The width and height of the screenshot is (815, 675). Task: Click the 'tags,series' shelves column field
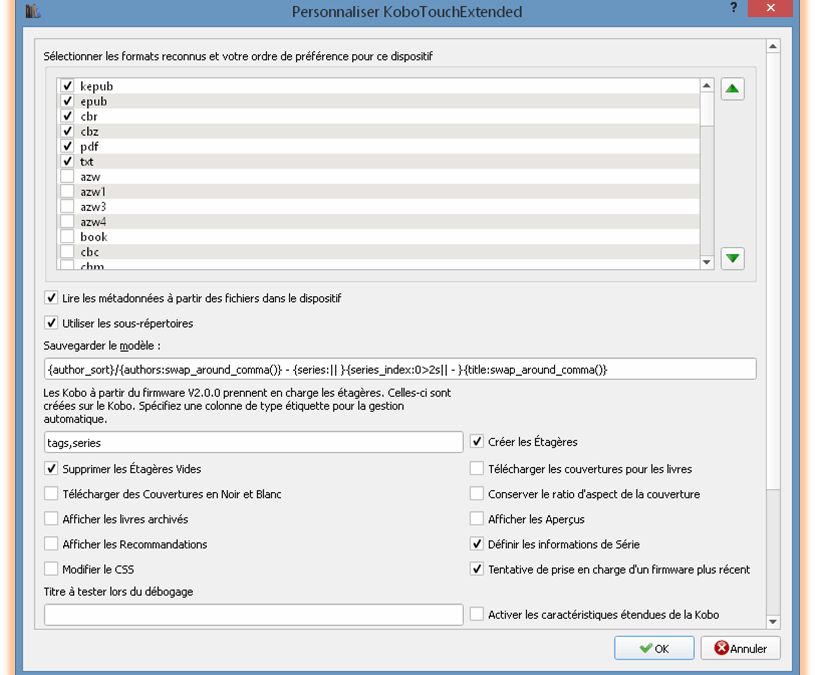coord(254,442)
